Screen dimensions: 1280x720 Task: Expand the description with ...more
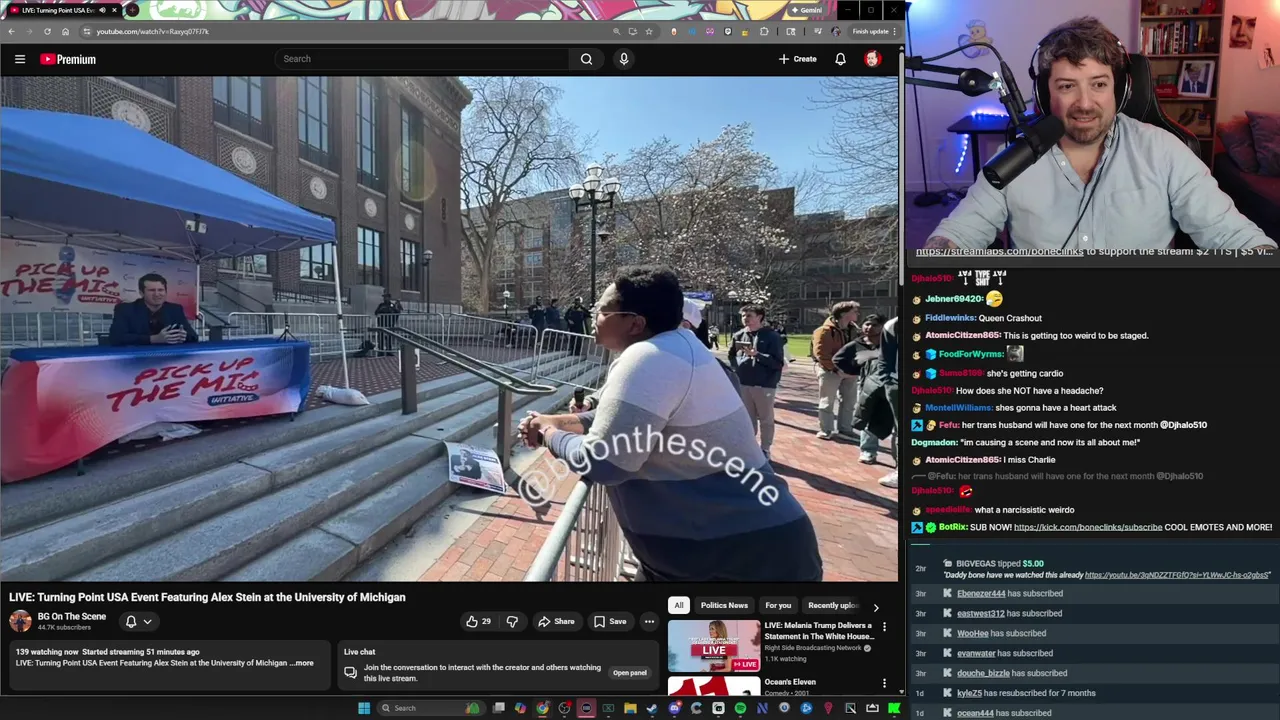click(x=302, y=663)
